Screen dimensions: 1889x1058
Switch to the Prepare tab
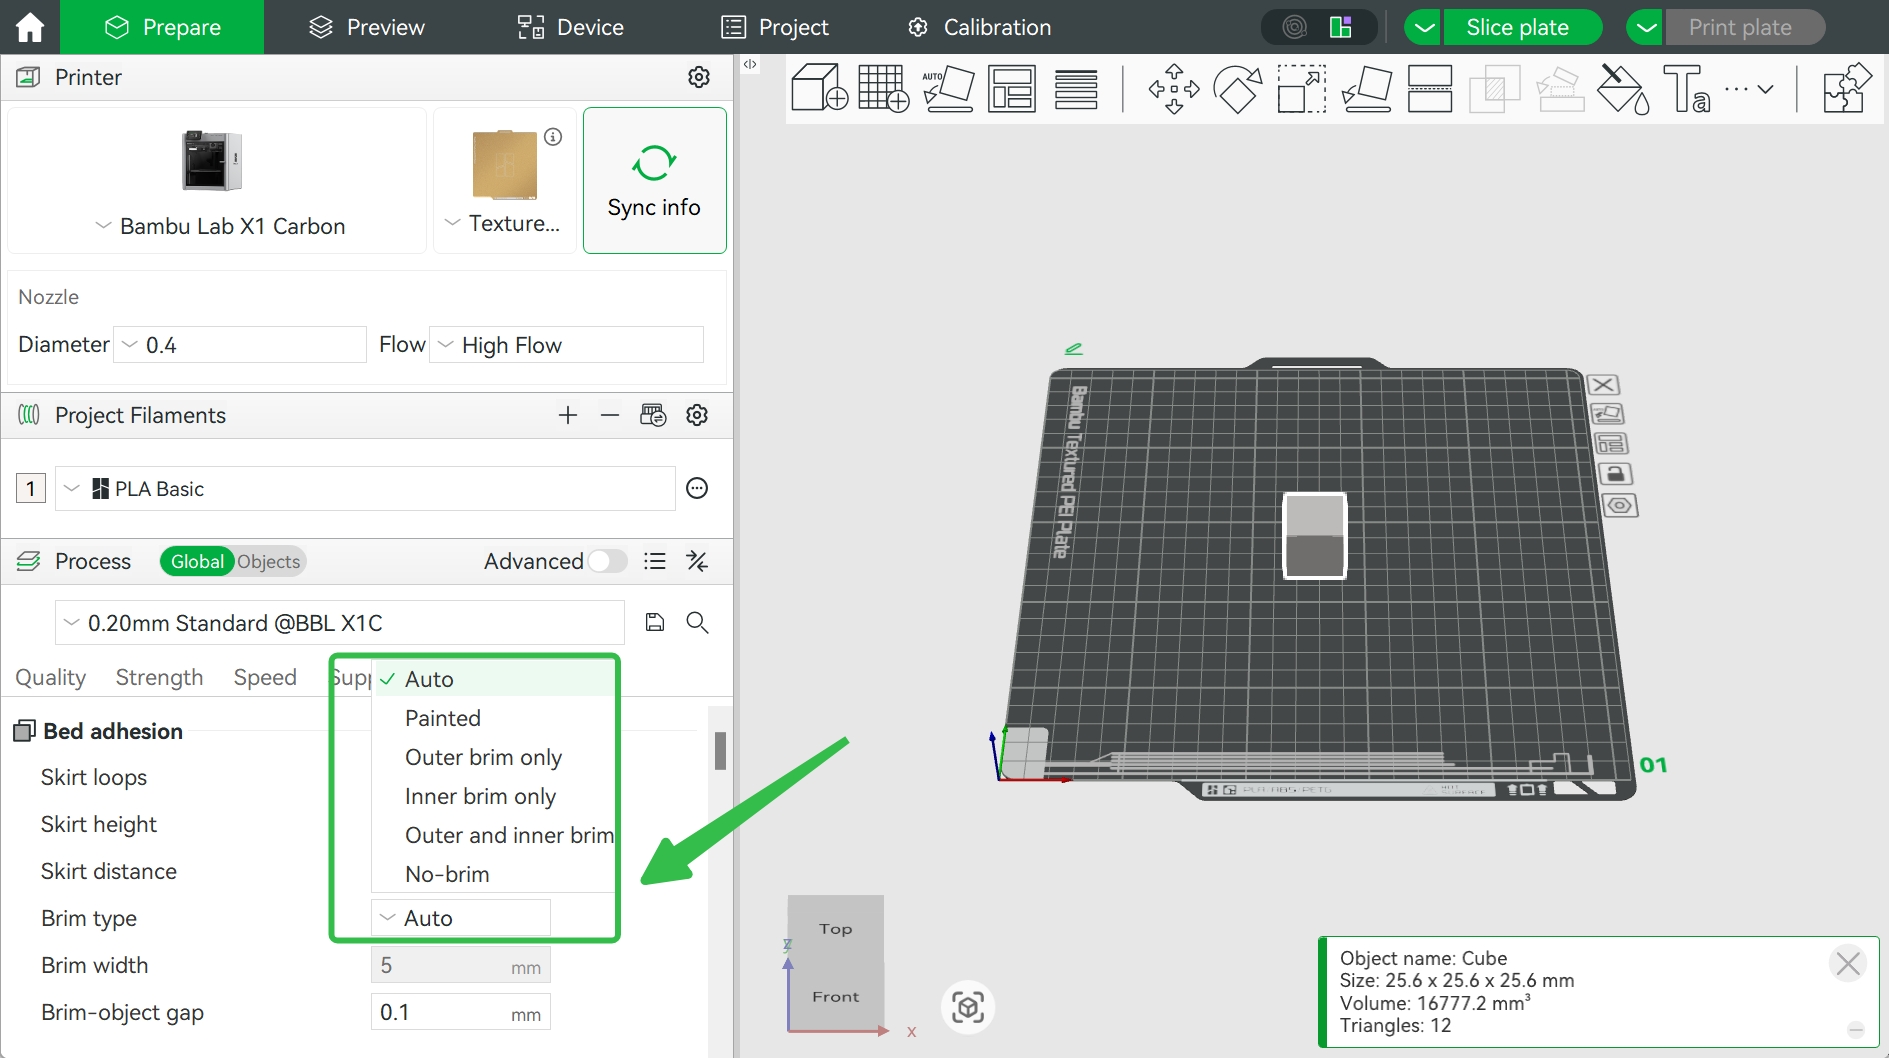pos(162,27)
